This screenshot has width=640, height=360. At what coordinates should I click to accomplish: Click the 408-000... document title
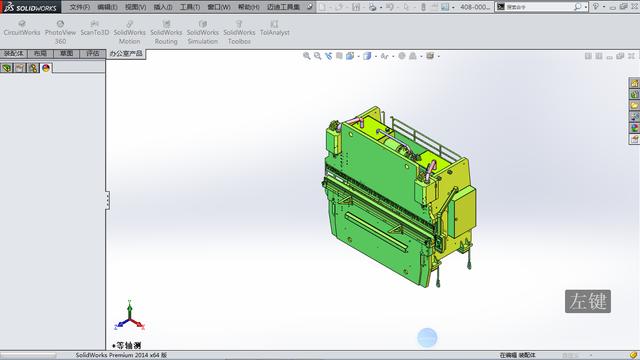[475, 7]
